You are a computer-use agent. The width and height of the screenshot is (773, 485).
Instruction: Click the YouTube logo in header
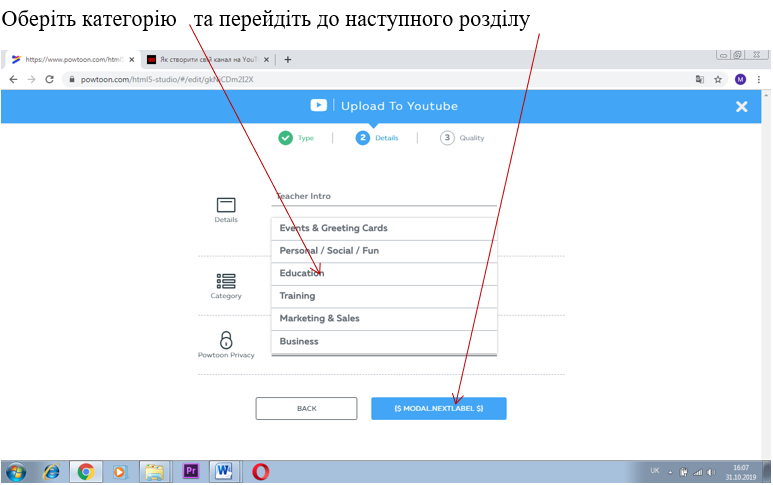(x=318, y=105)
